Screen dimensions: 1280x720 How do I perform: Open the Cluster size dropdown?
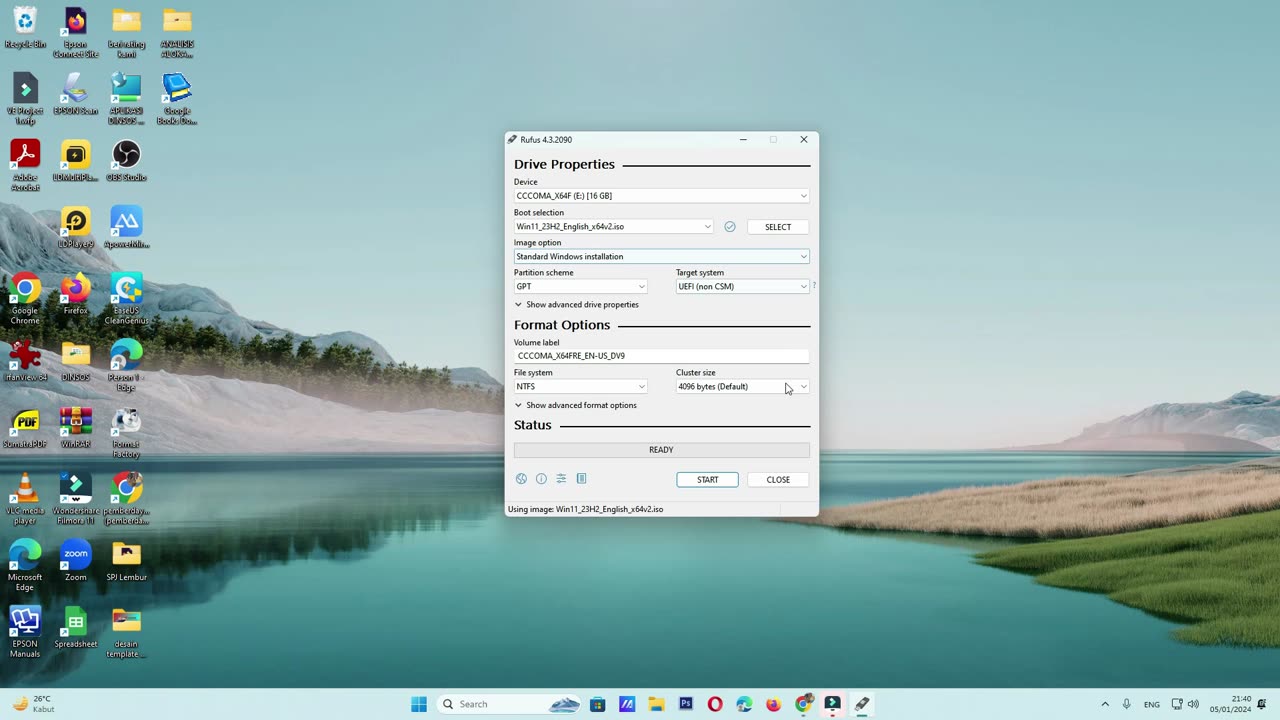click(x=742, y=387)
